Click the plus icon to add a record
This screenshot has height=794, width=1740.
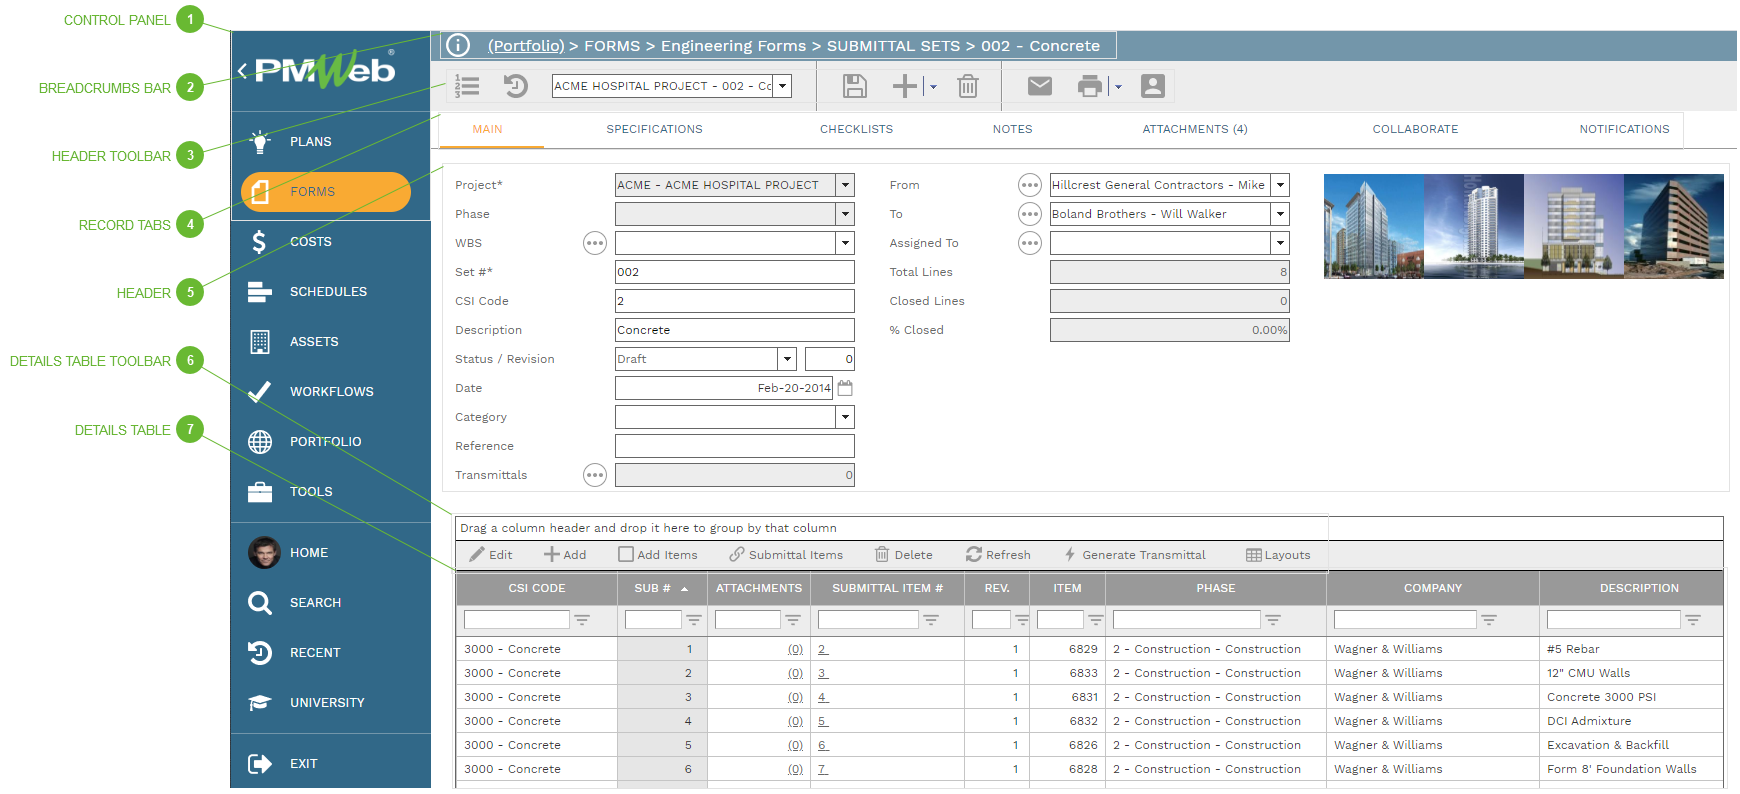click(905, 86)
